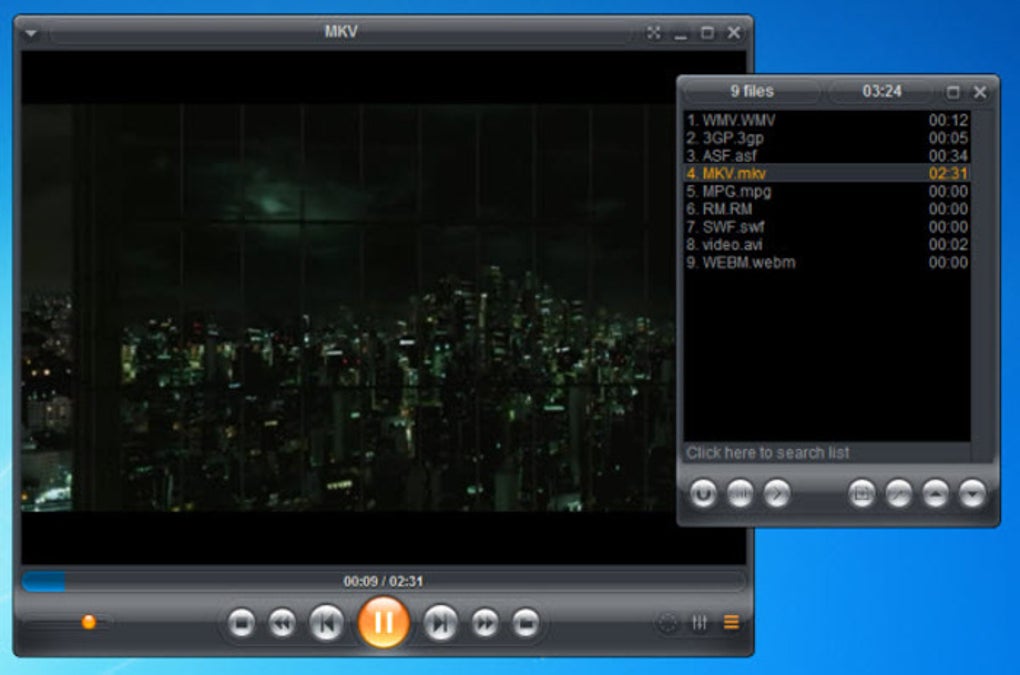Click the playlist right-arrow button
This screenshot has height=675, width=1020.
(777, 494)
